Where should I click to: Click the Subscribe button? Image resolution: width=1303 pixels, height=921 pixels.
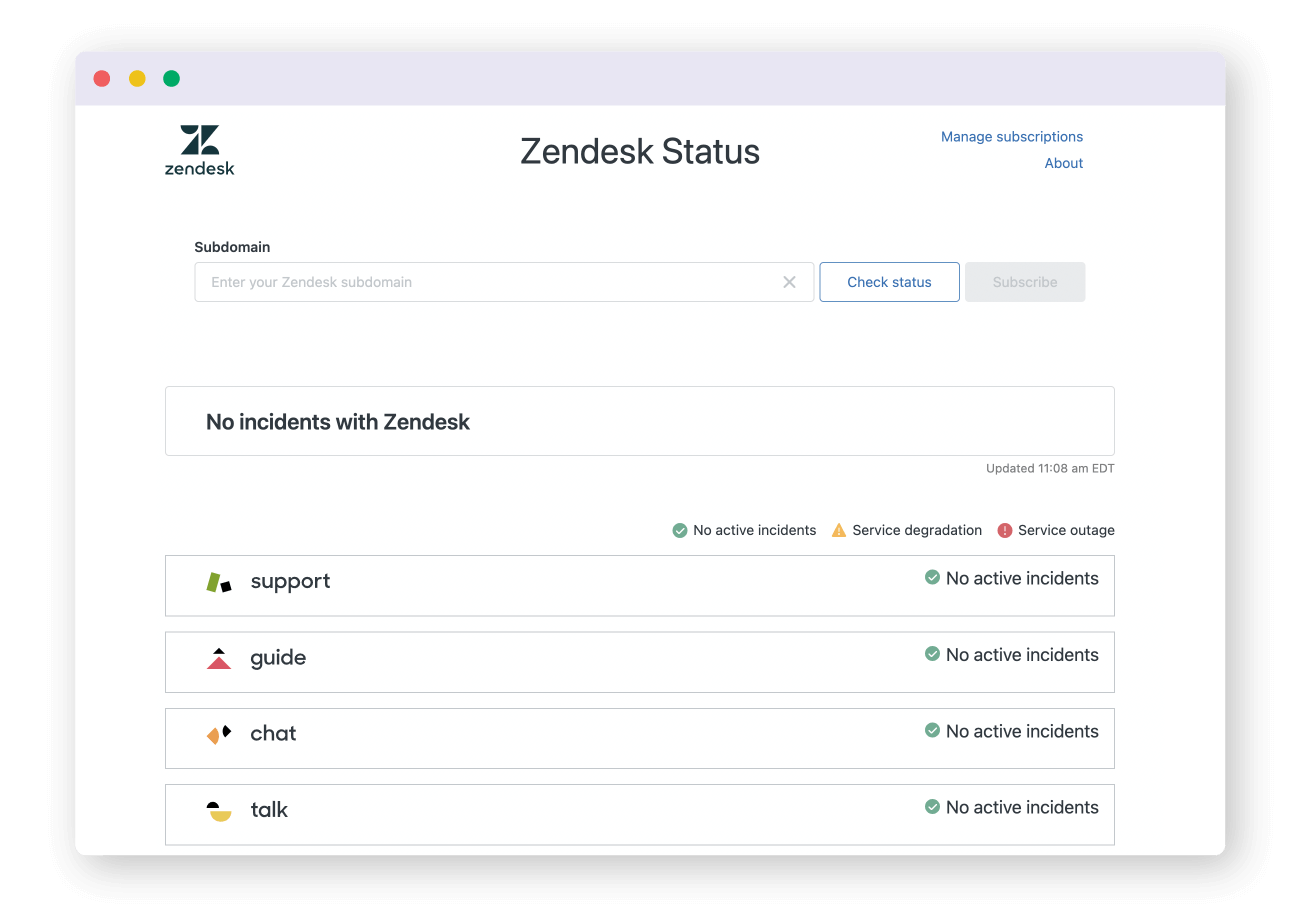tap(1025, 282)
